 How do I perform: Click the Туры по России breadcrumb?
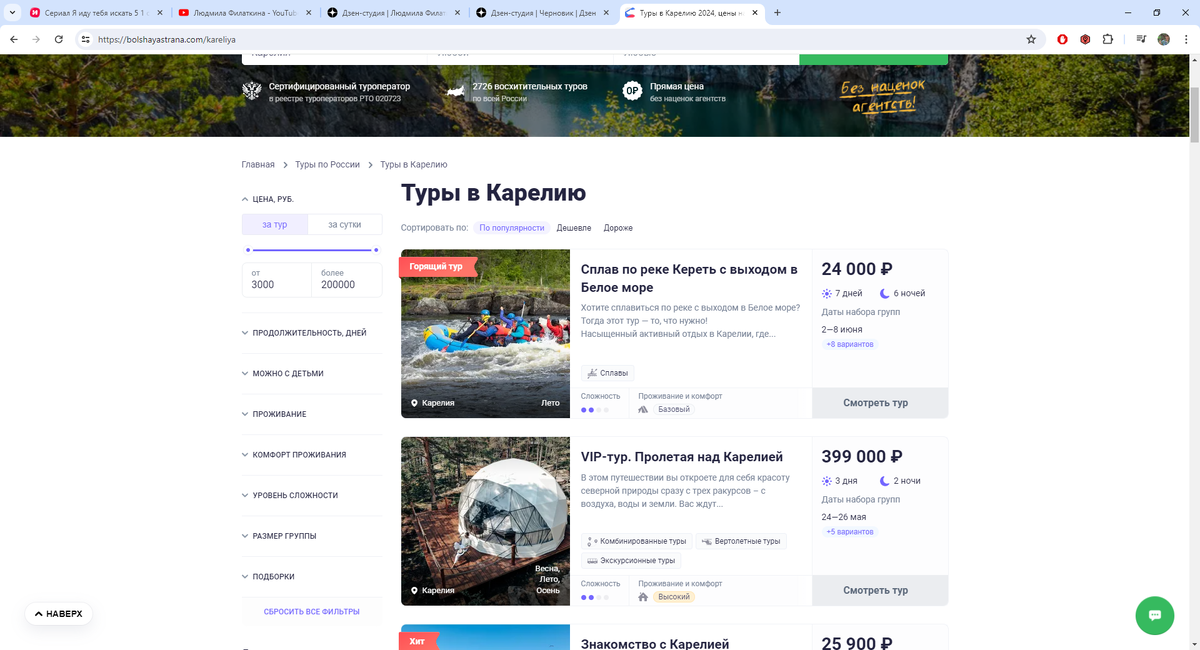[327, 164]
